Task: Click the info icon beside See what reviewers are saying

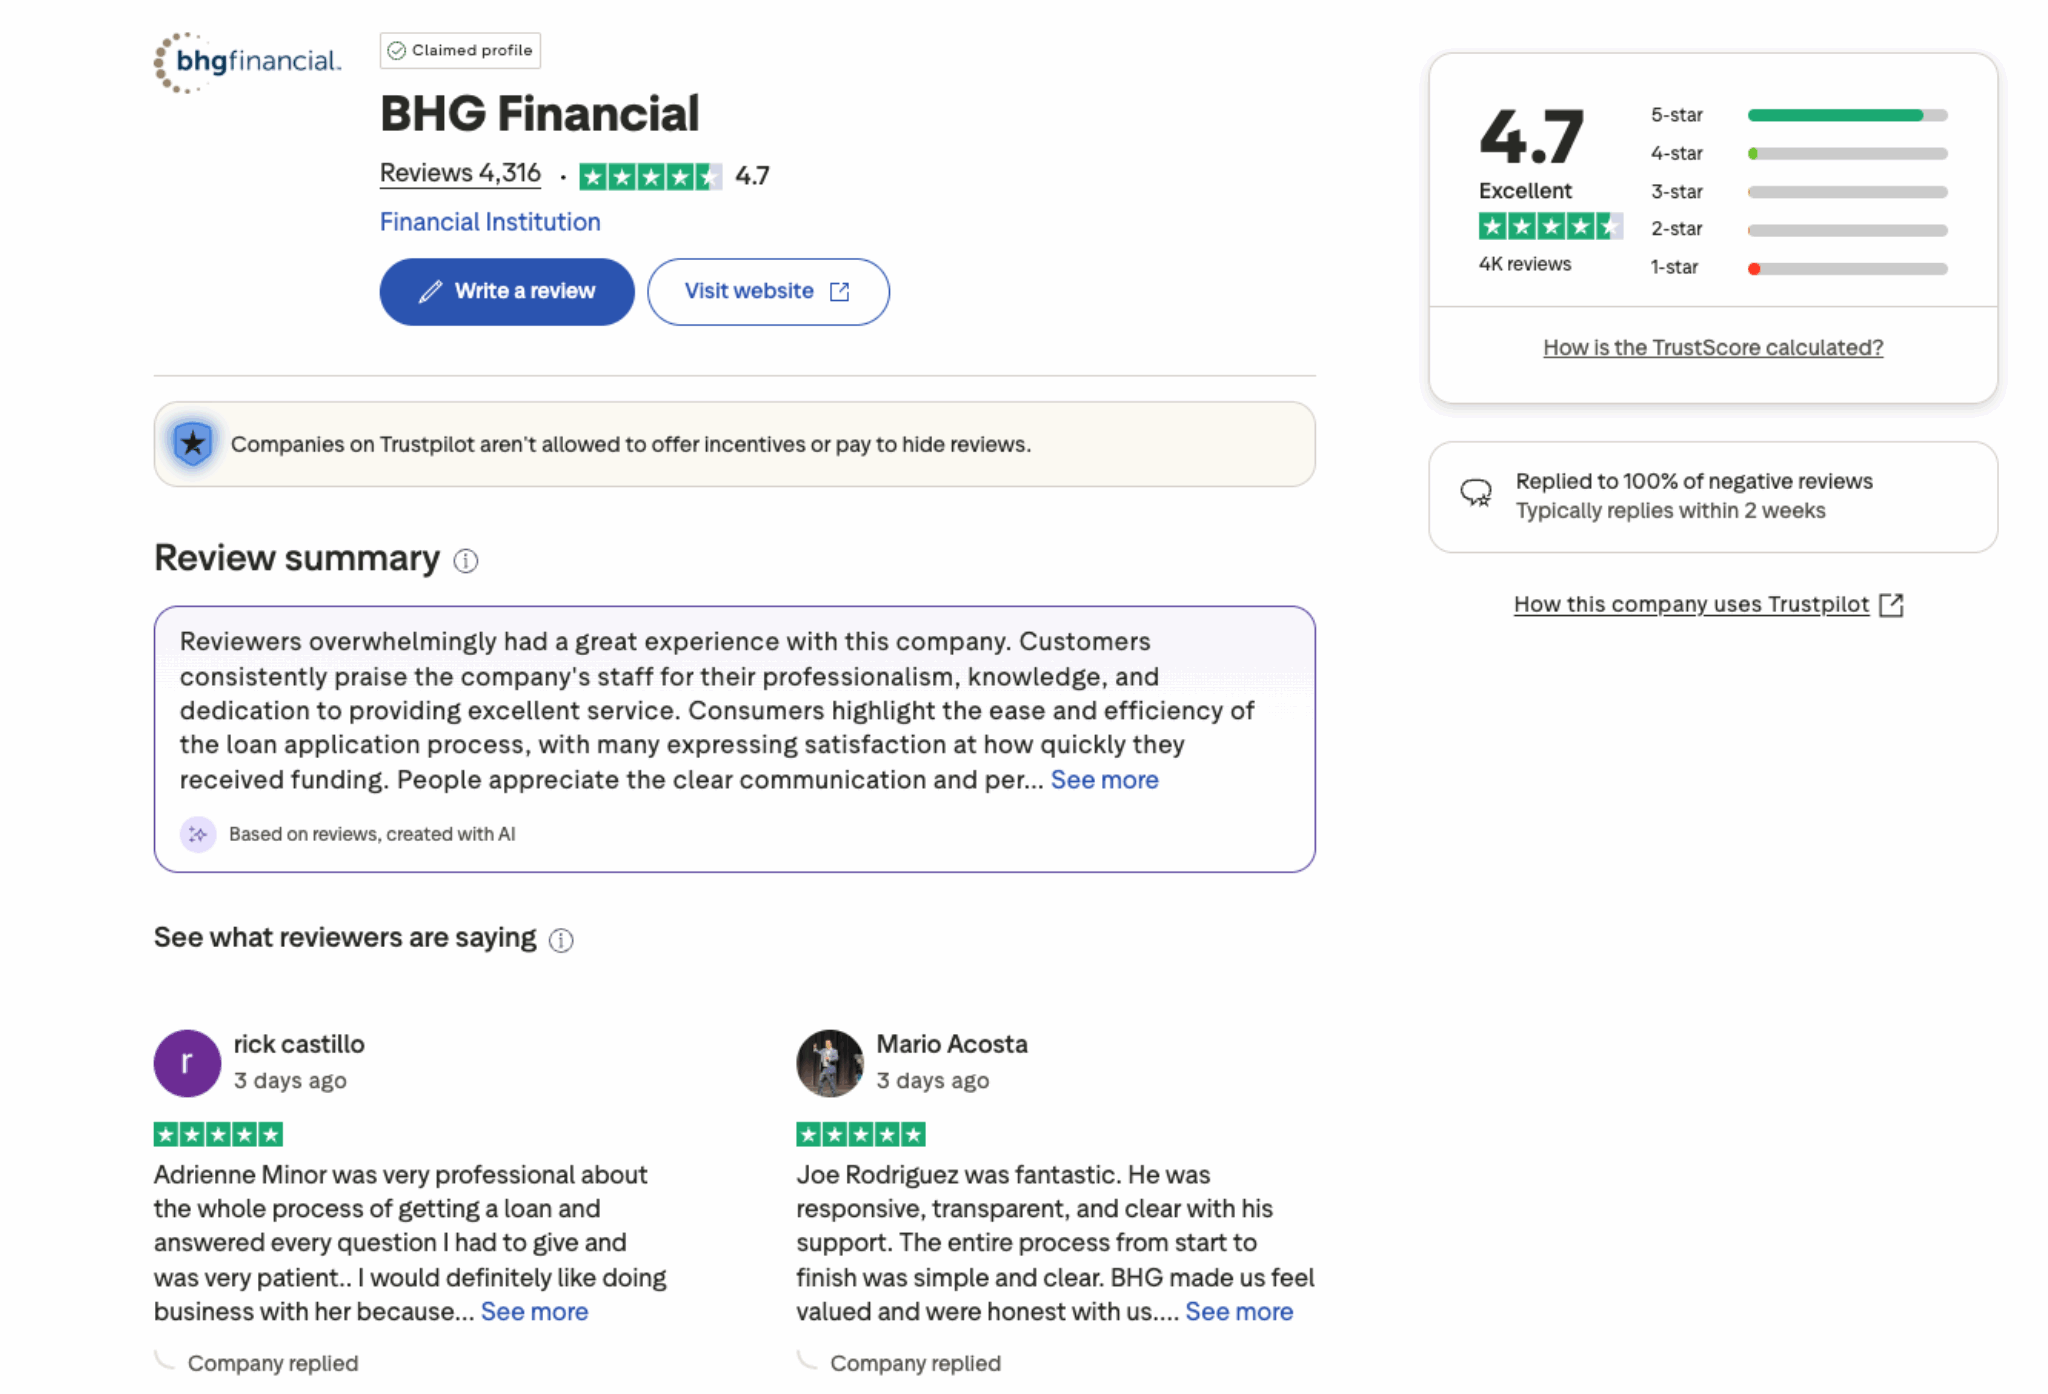Action: pyautogui.click(x=562, y=940)
